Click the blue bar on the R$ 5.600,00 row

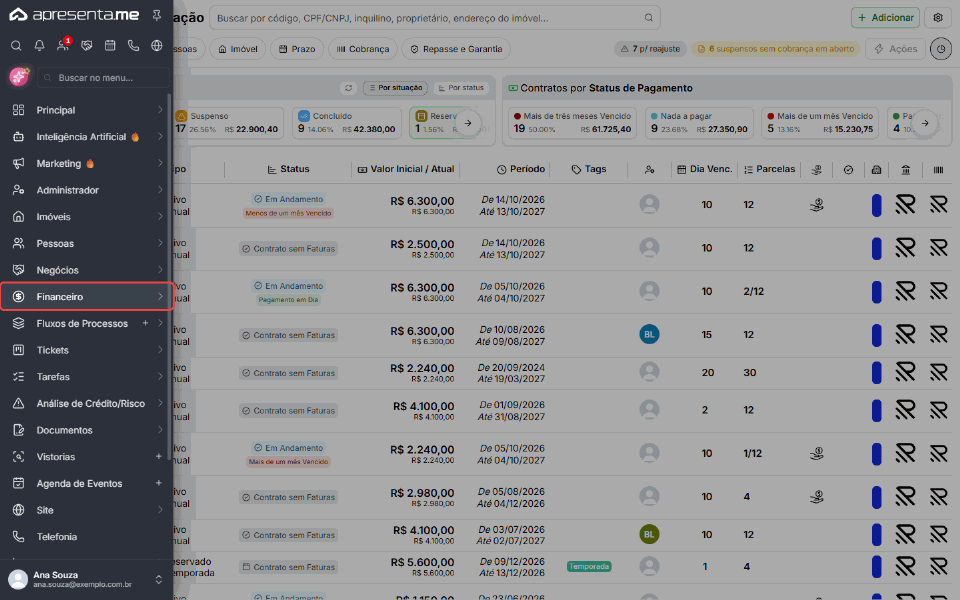tap(876, 567)
